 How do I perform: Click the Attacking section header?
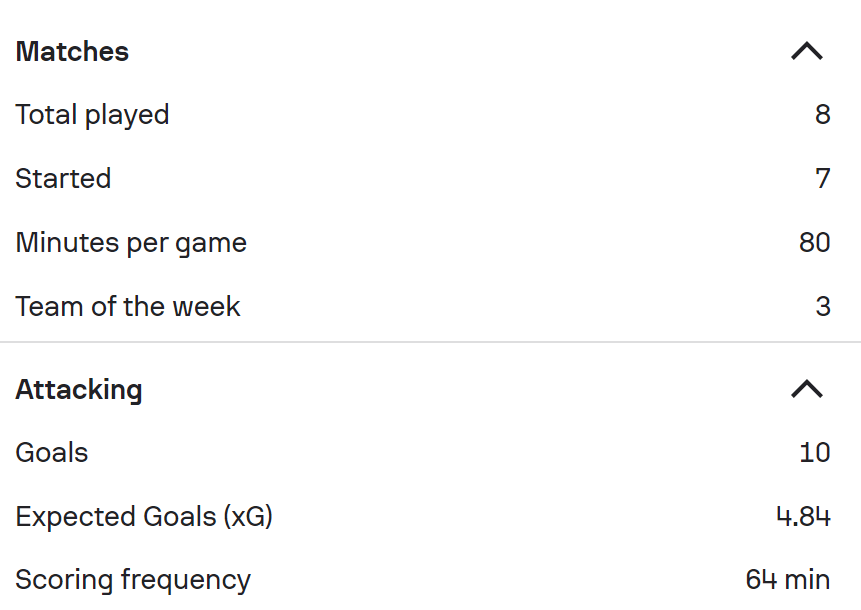click(79, 389)
